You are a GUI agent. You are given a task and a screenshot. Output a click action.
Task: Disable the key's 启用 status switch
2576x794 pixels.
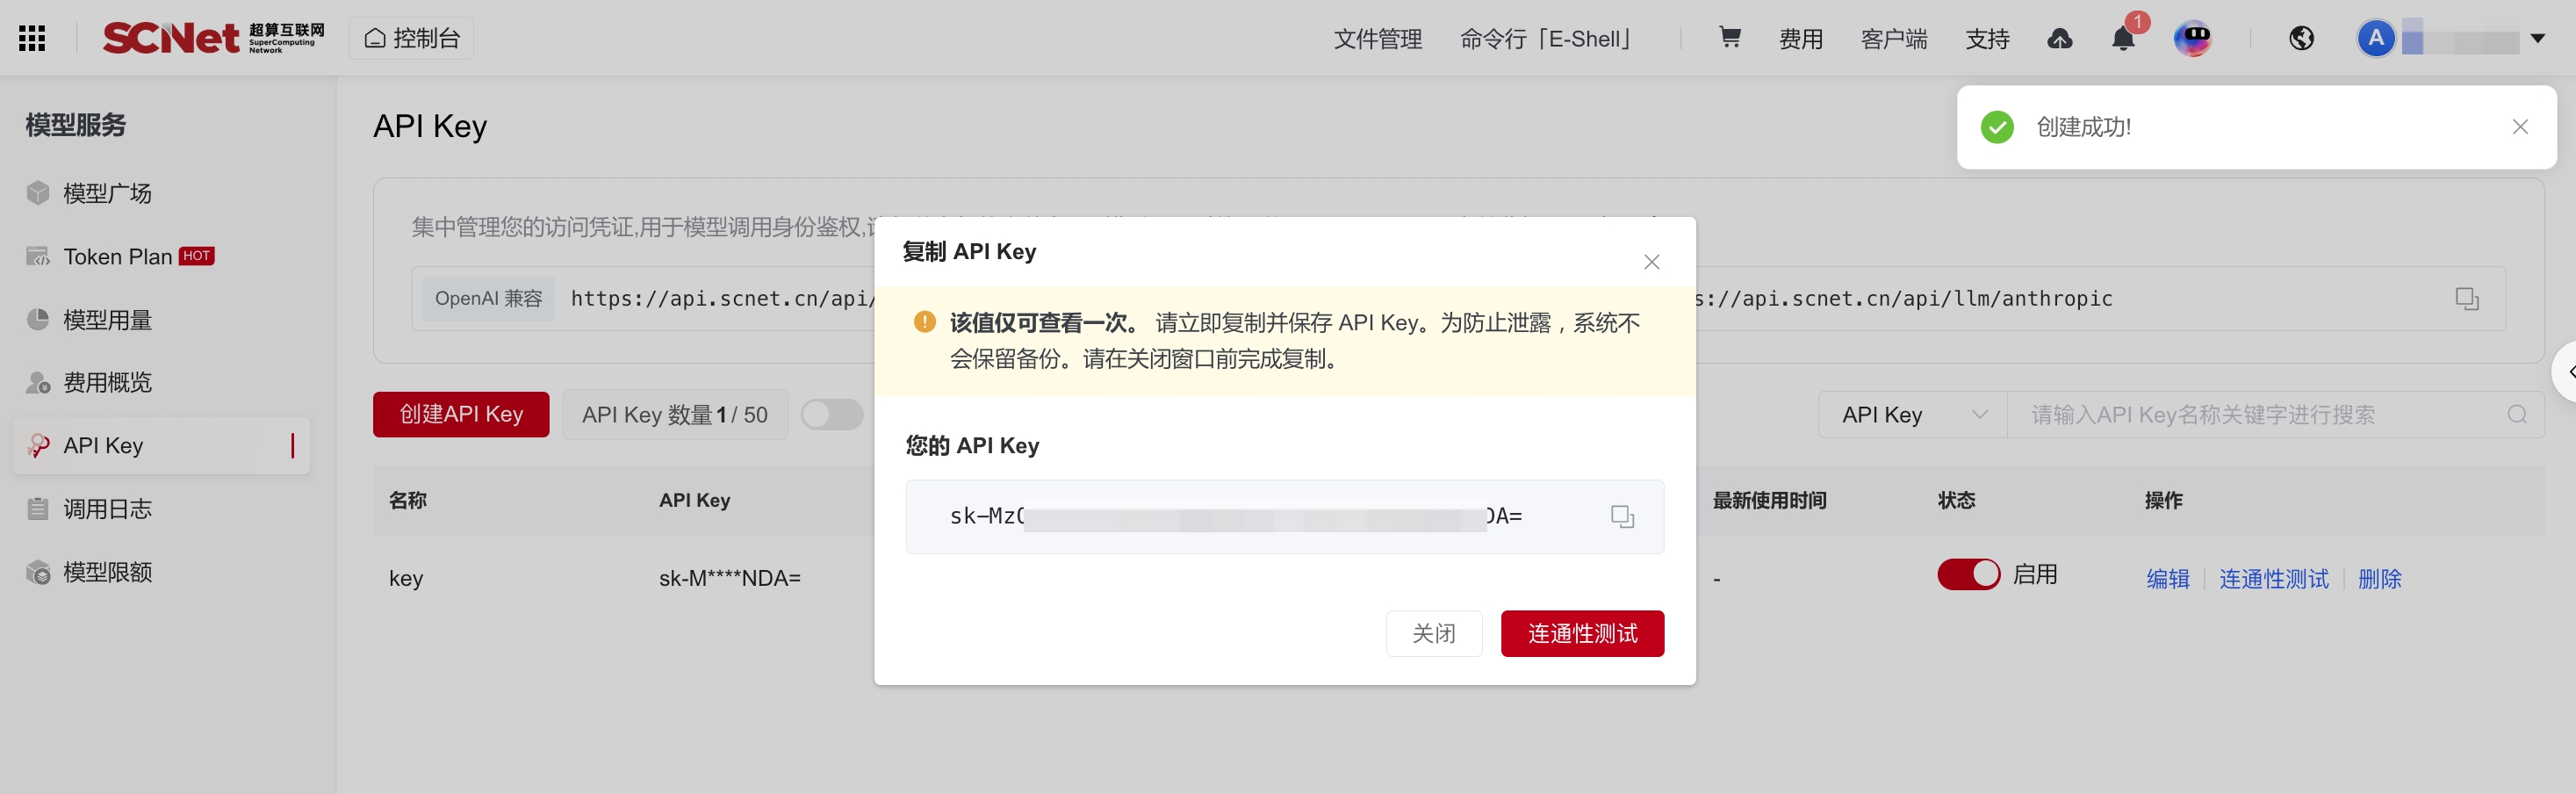coord(1968,574)
